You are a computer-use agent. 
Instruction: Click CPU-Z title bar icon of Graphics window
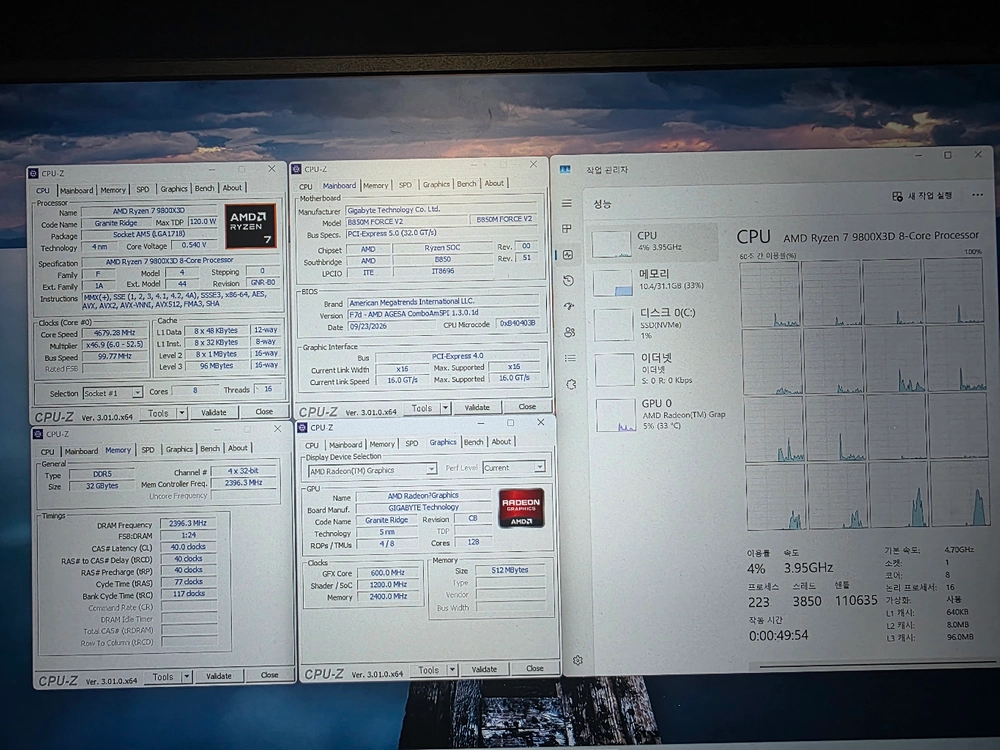pyautogui.click(x=303, y=427)
